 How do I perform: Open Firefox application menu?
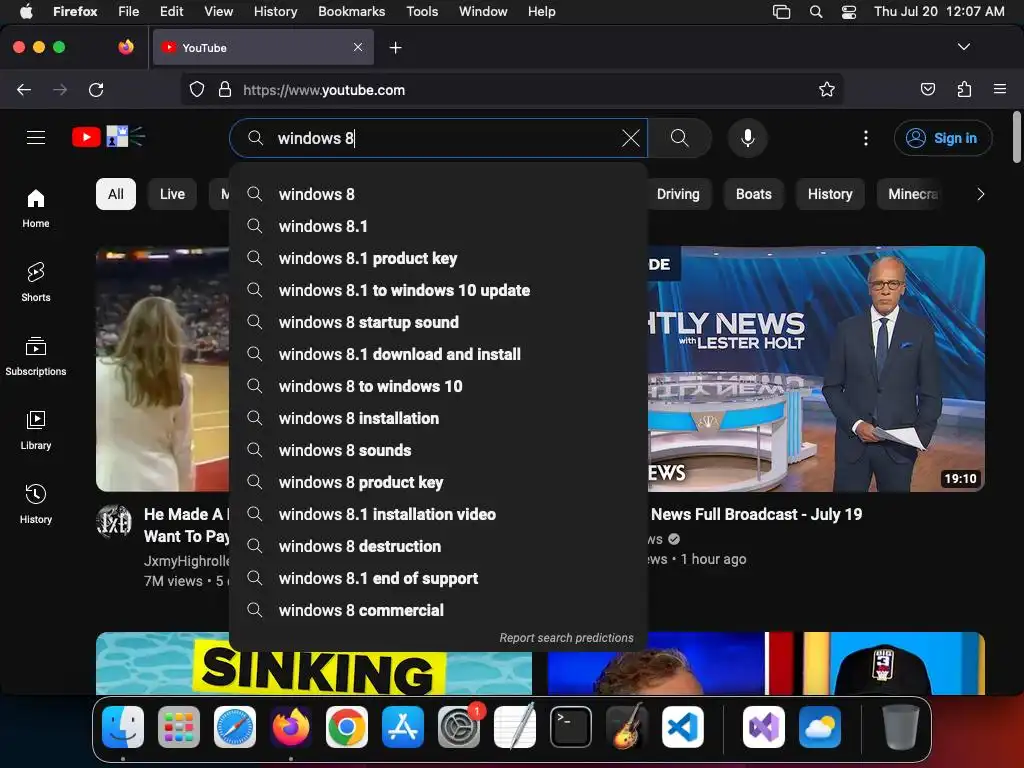tap(1000, 89)
